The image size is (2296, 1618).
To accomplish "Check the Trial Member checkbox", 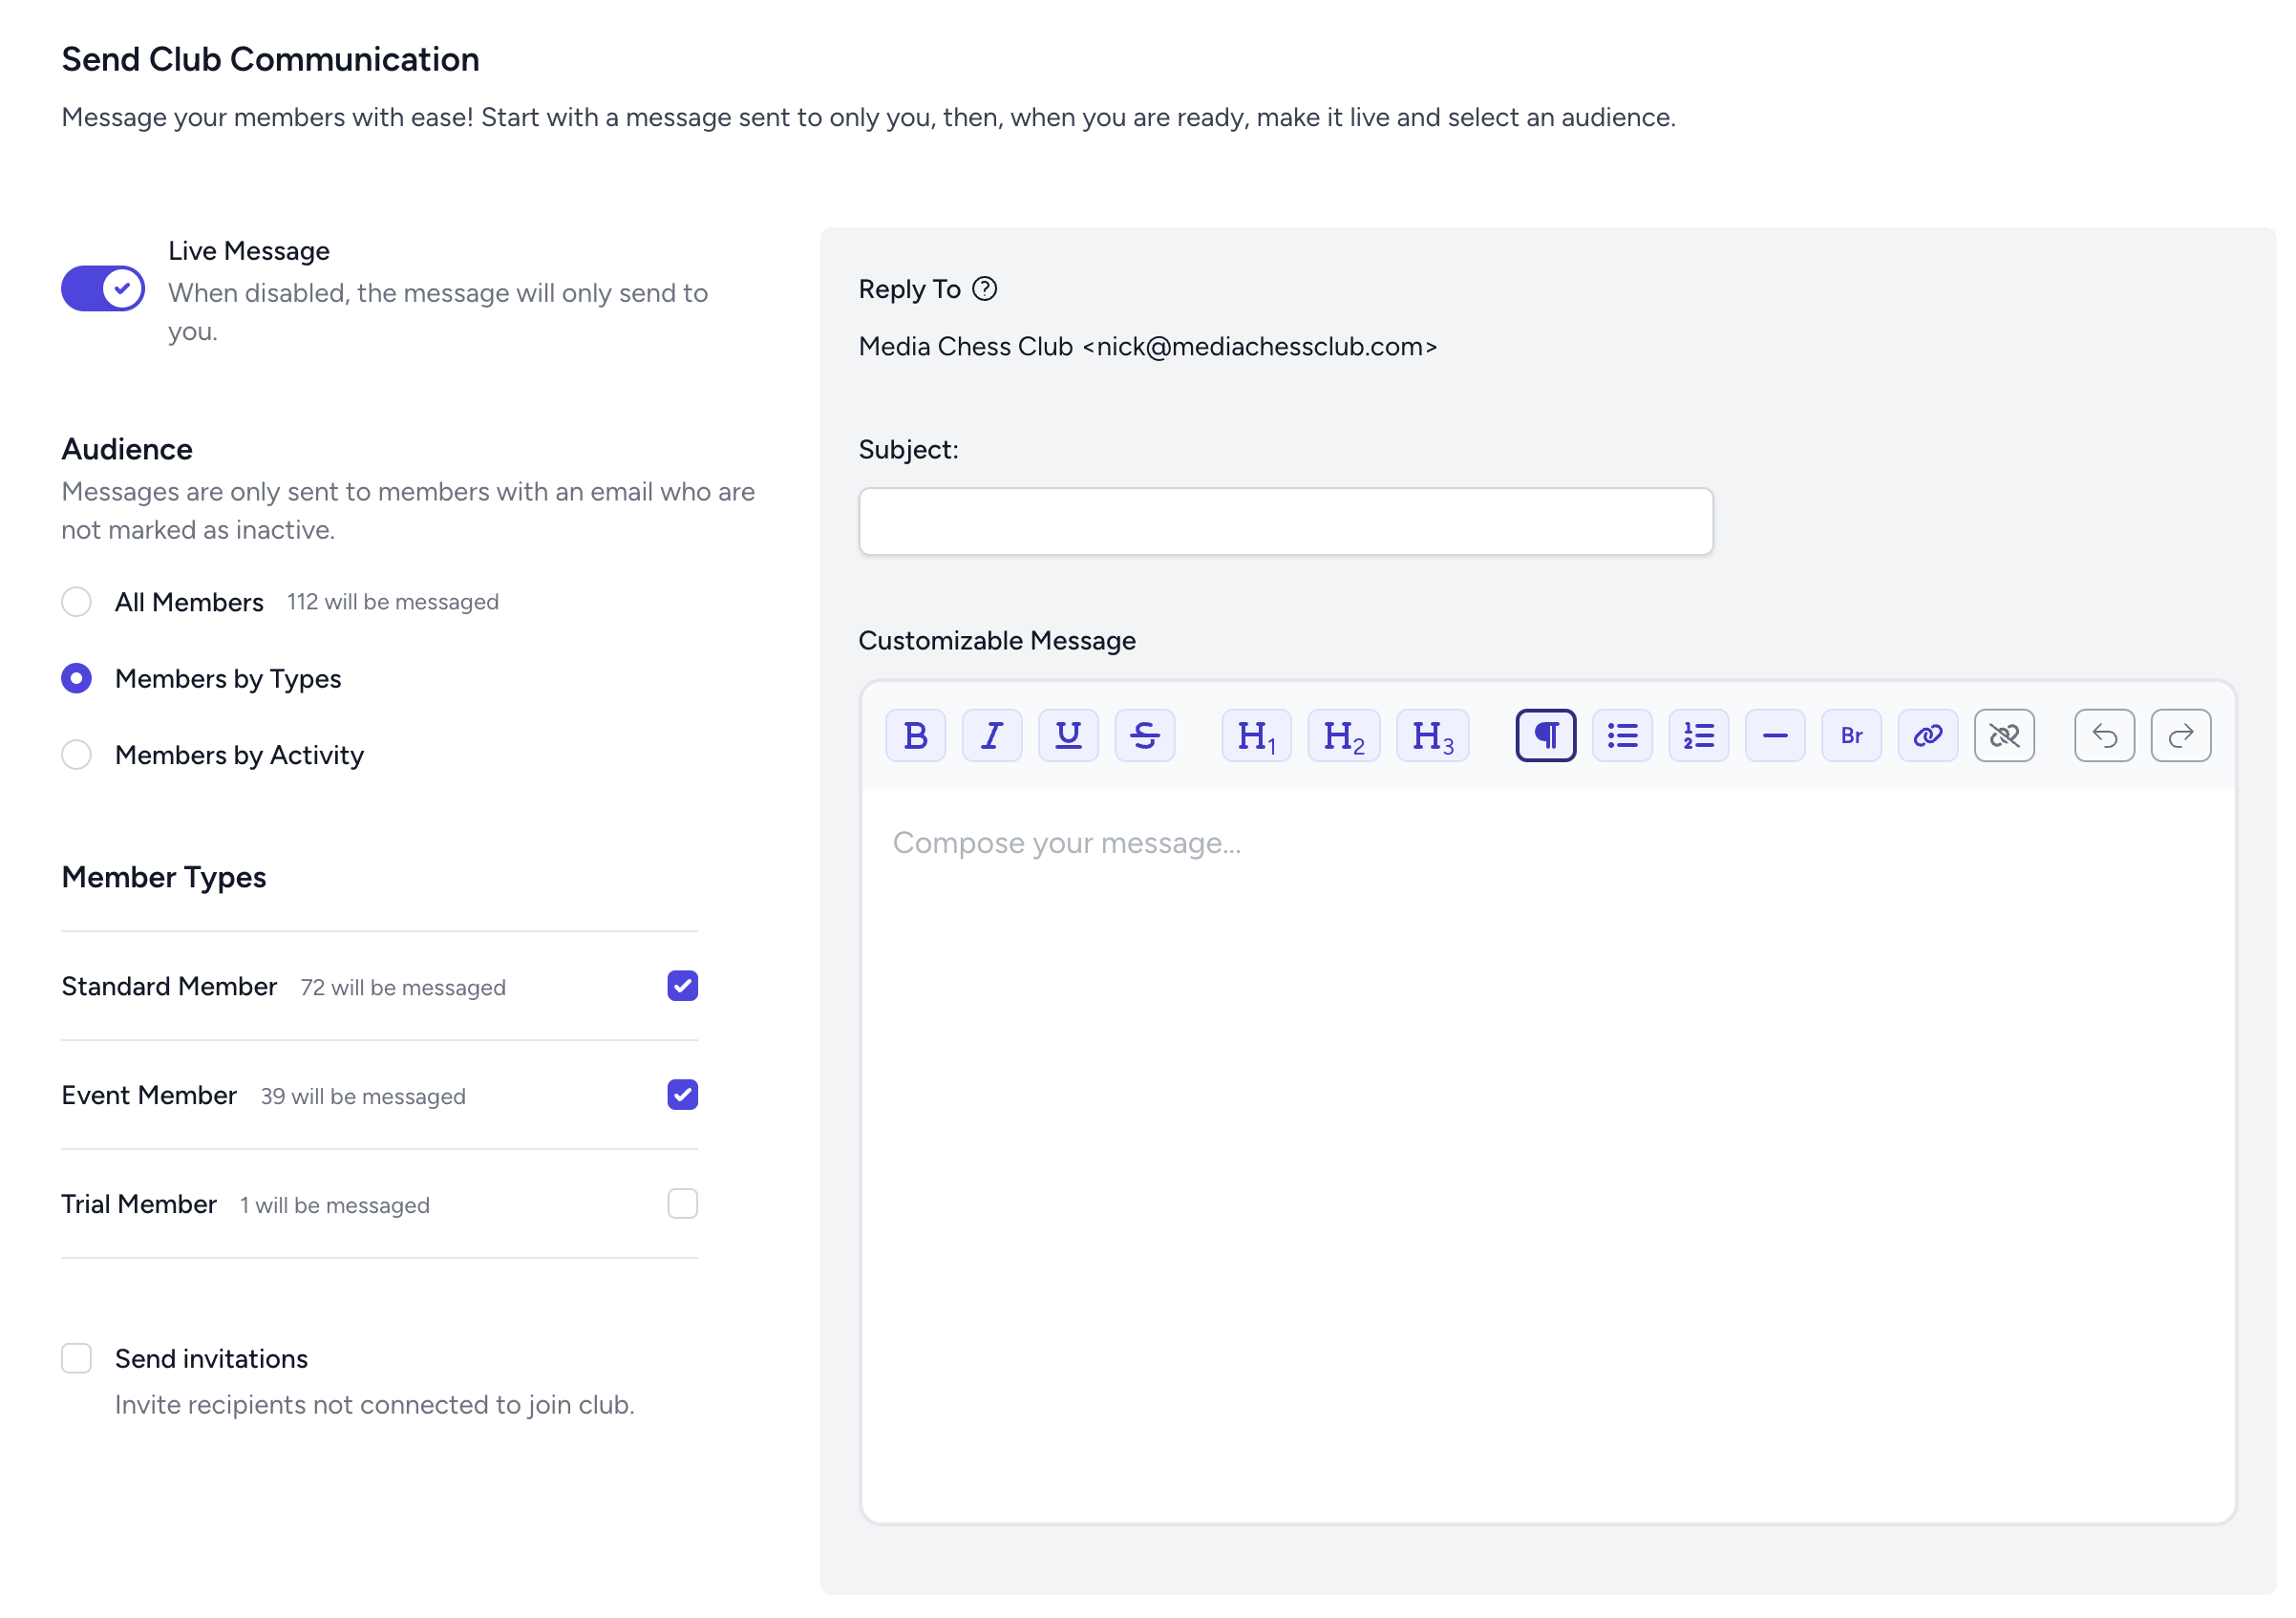I will pos(682,1204).
